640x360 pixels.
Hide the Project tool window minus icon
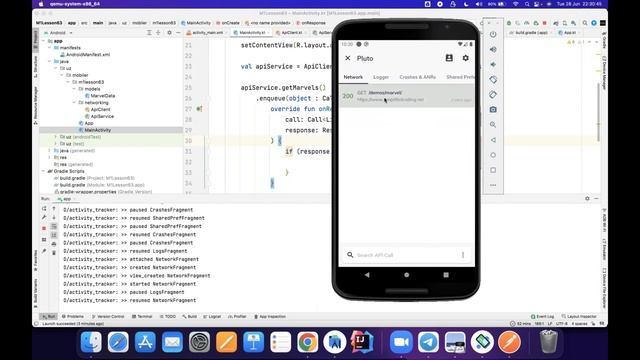(178, 33)
